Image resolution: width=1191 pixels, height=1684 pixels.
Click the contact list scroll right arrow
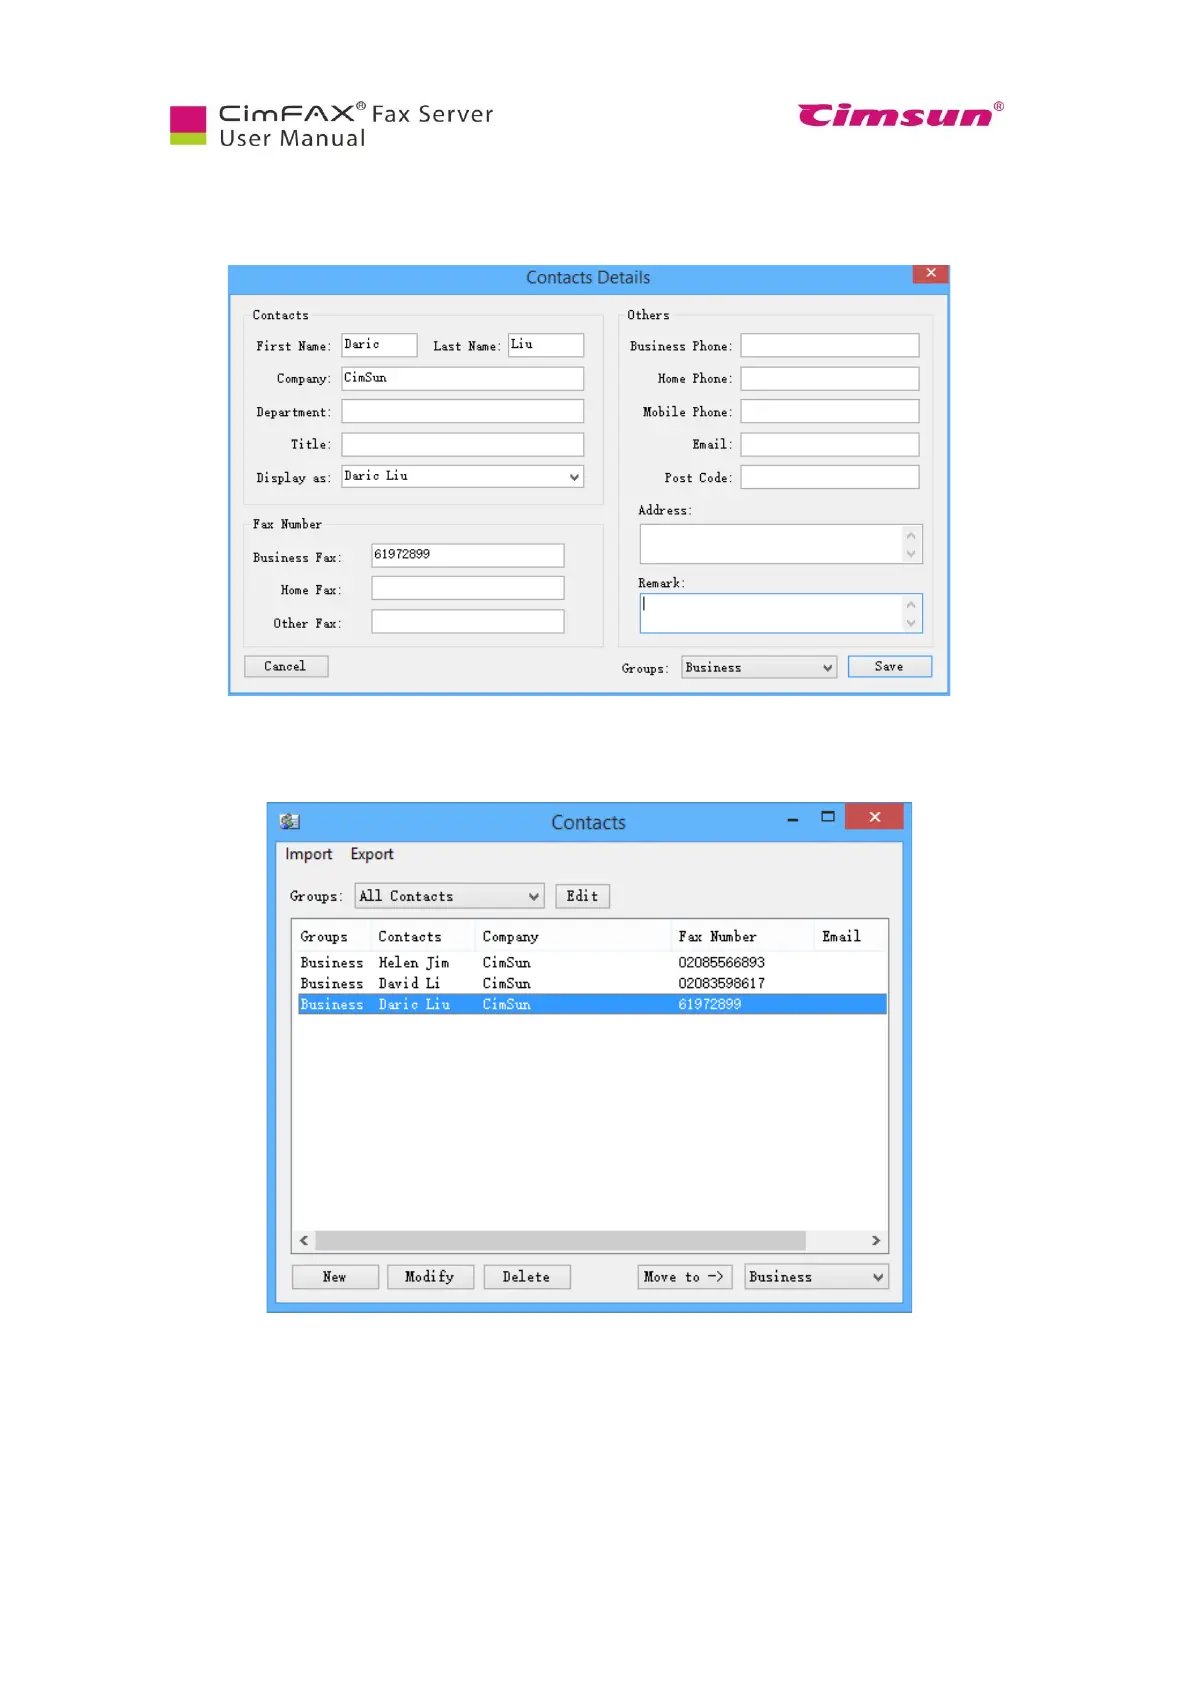pos(876,1240)
